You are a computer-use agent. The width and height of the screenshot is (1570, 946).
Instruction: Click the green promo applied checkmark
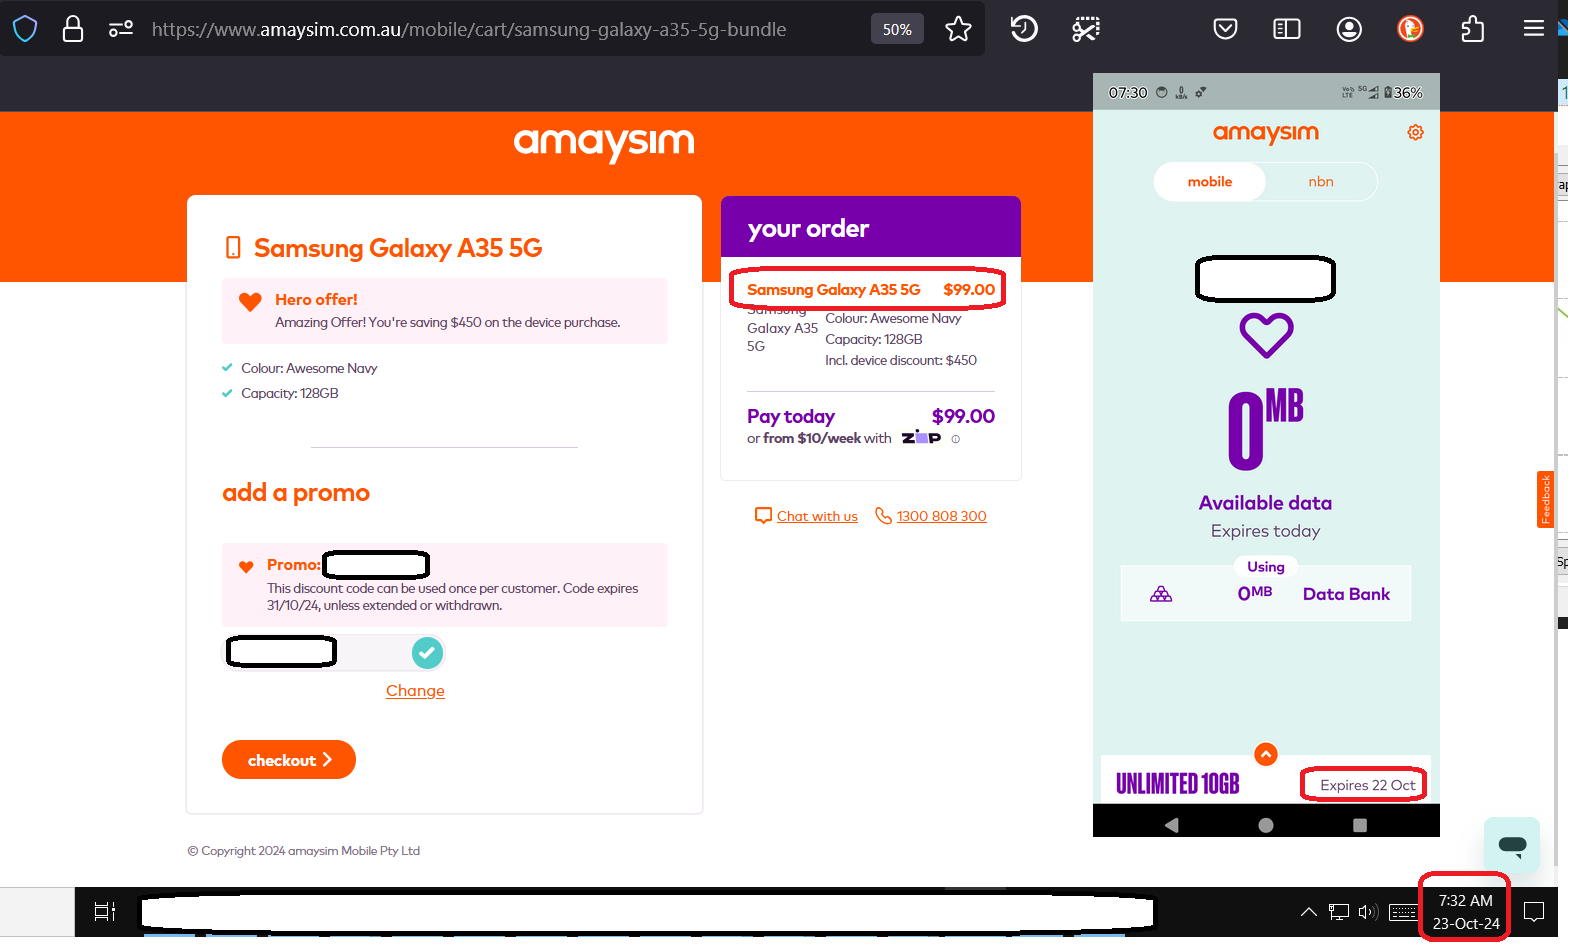coord(427,653)
